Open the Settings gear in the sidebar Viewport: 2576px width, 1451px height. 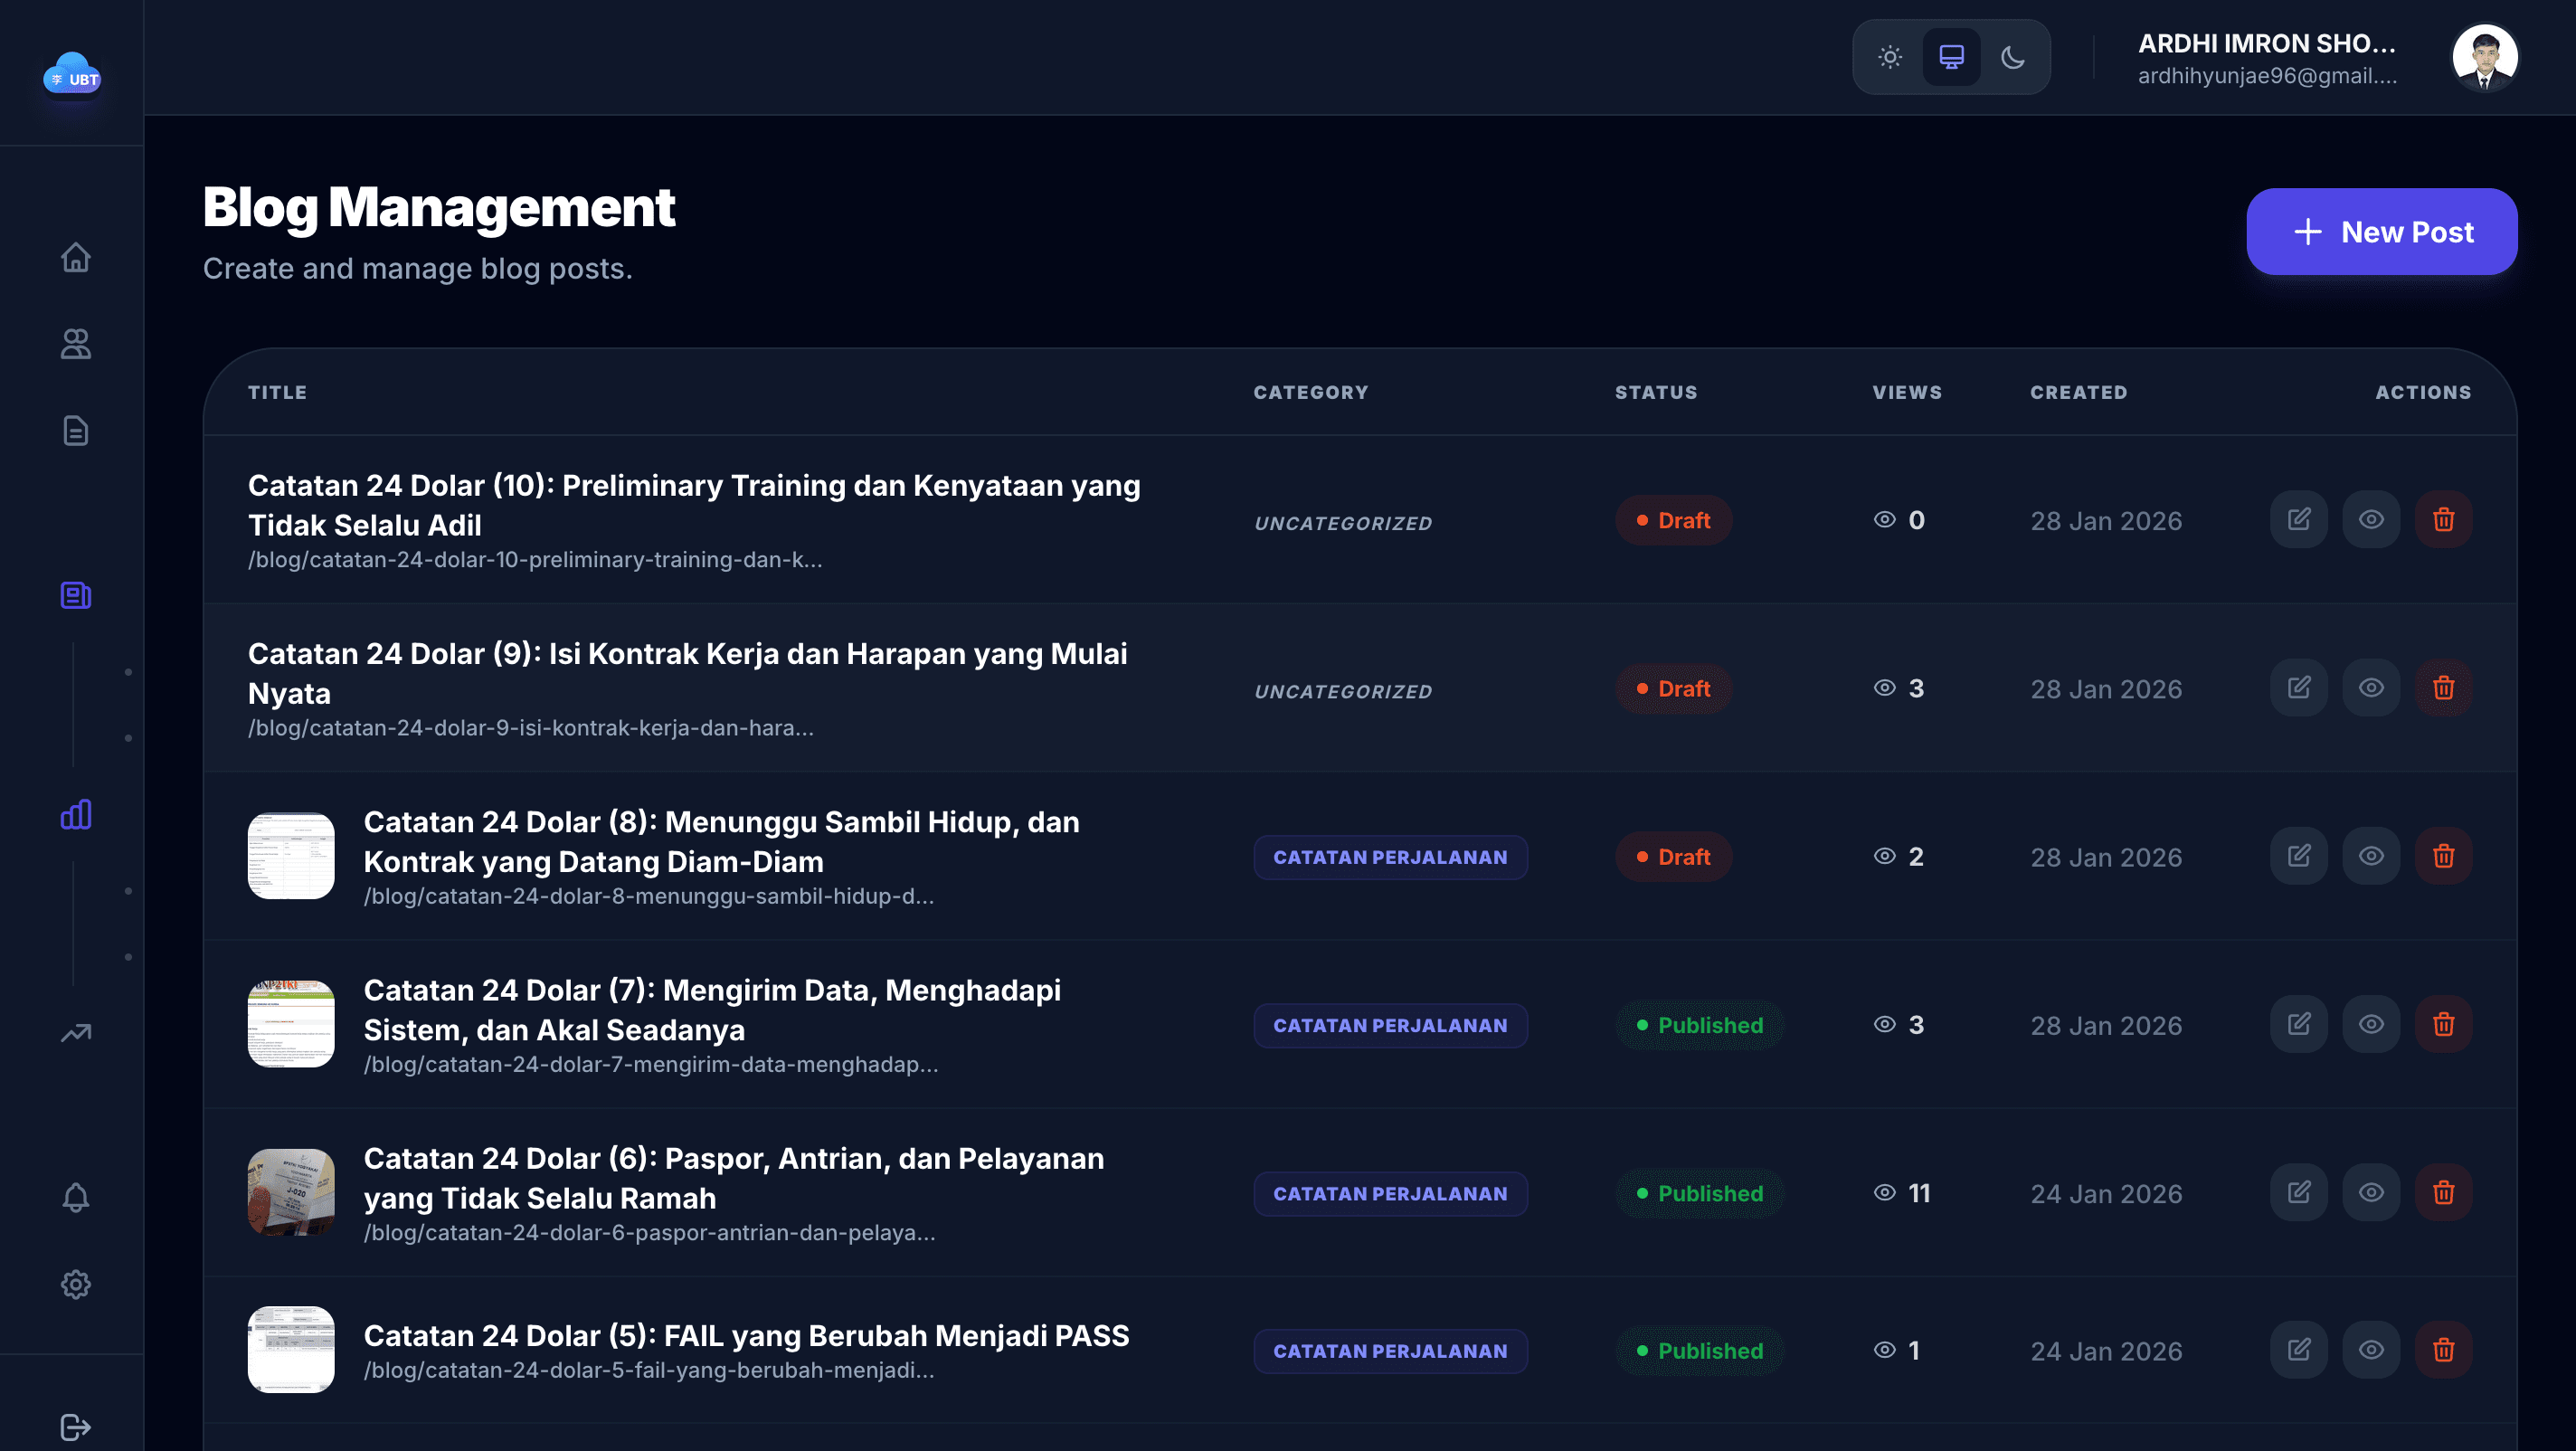pyautogui.click(x=75, y=1285)
